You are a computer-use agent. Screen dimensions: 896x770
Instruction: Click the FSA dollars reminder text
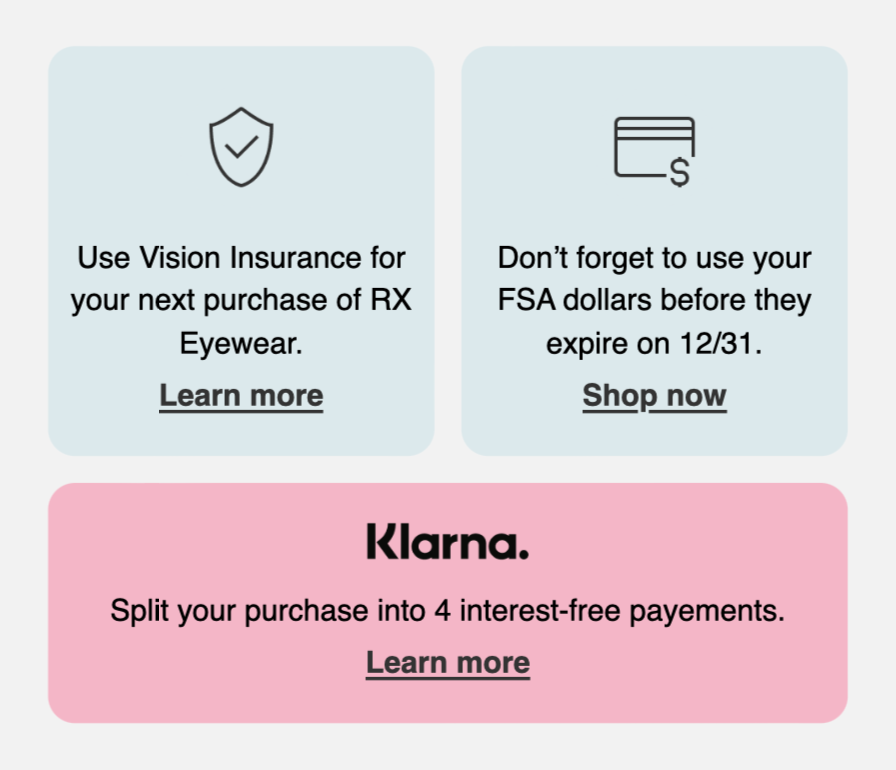654,300
